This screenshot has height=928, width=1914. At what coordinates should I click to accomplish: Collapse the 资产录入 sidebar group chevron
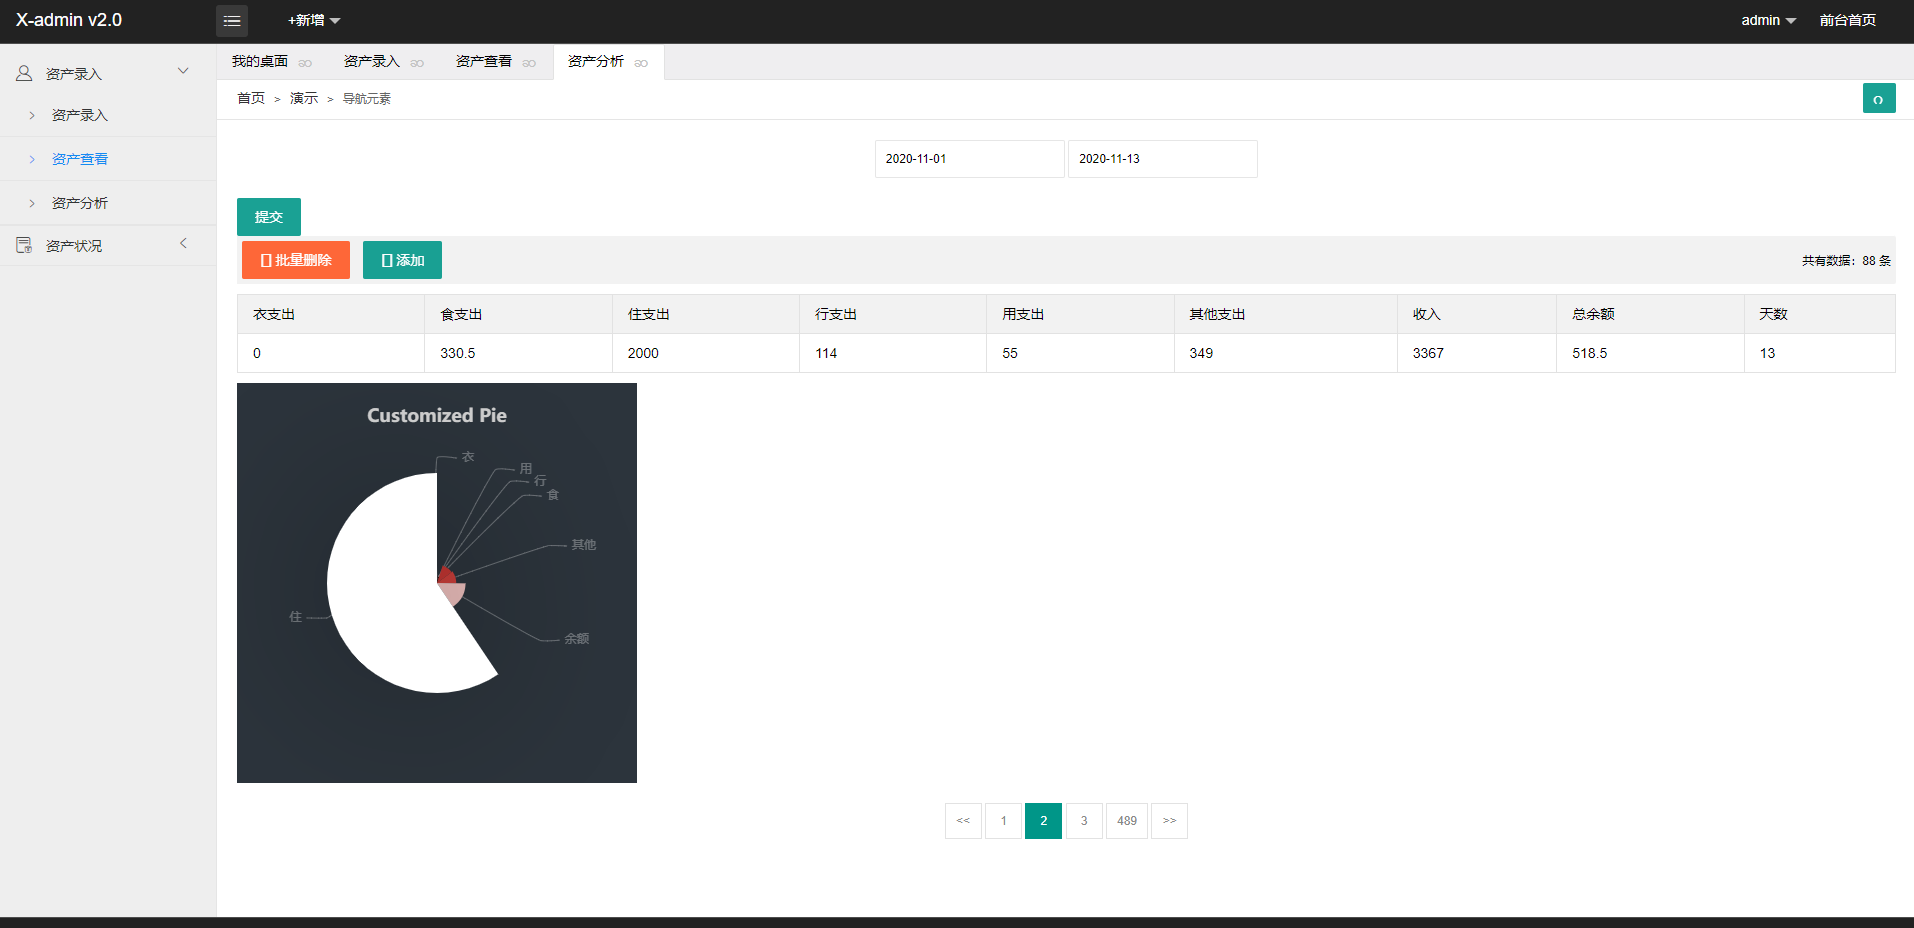click(x=183, y=71)
